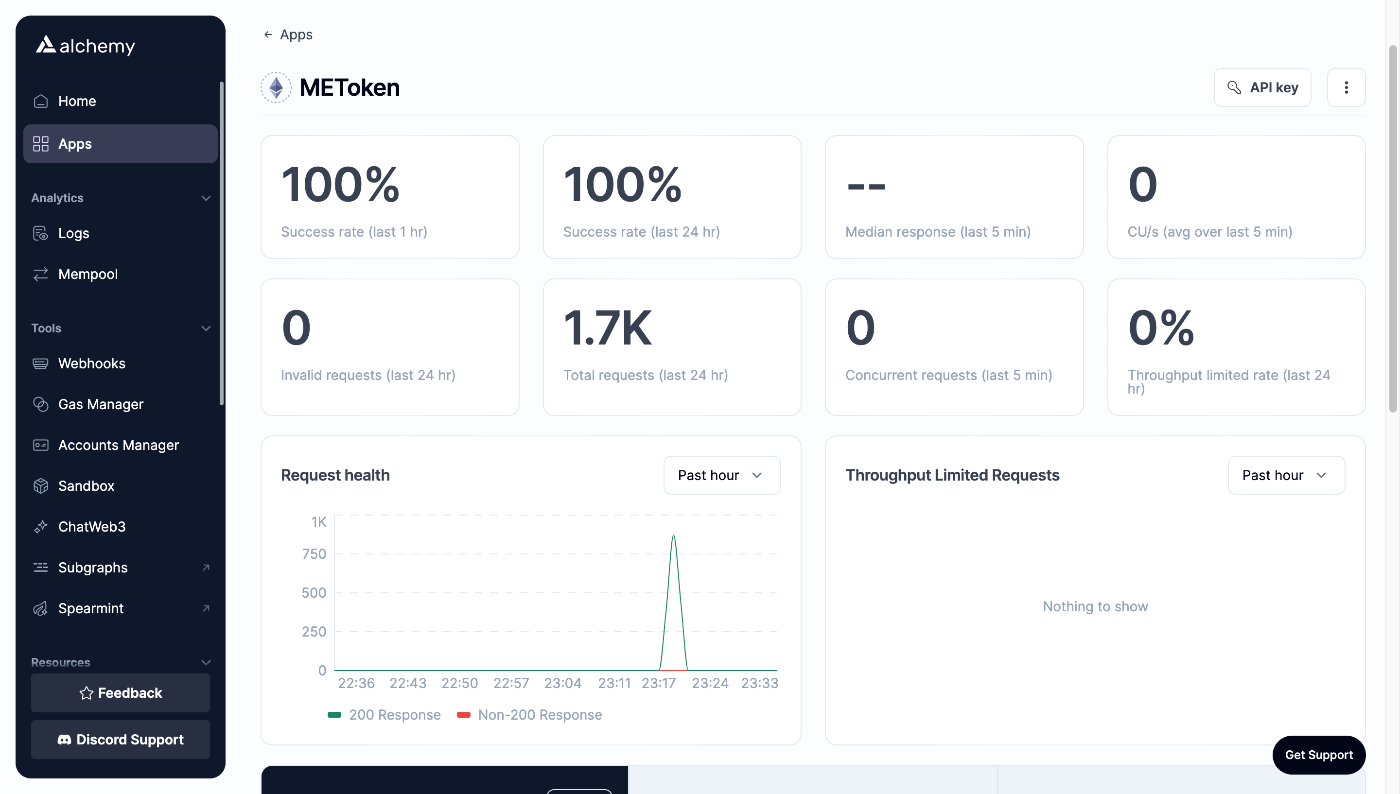1400x794 pixels.
Task: Click the Feedback button
Action: tap(120, 693)
